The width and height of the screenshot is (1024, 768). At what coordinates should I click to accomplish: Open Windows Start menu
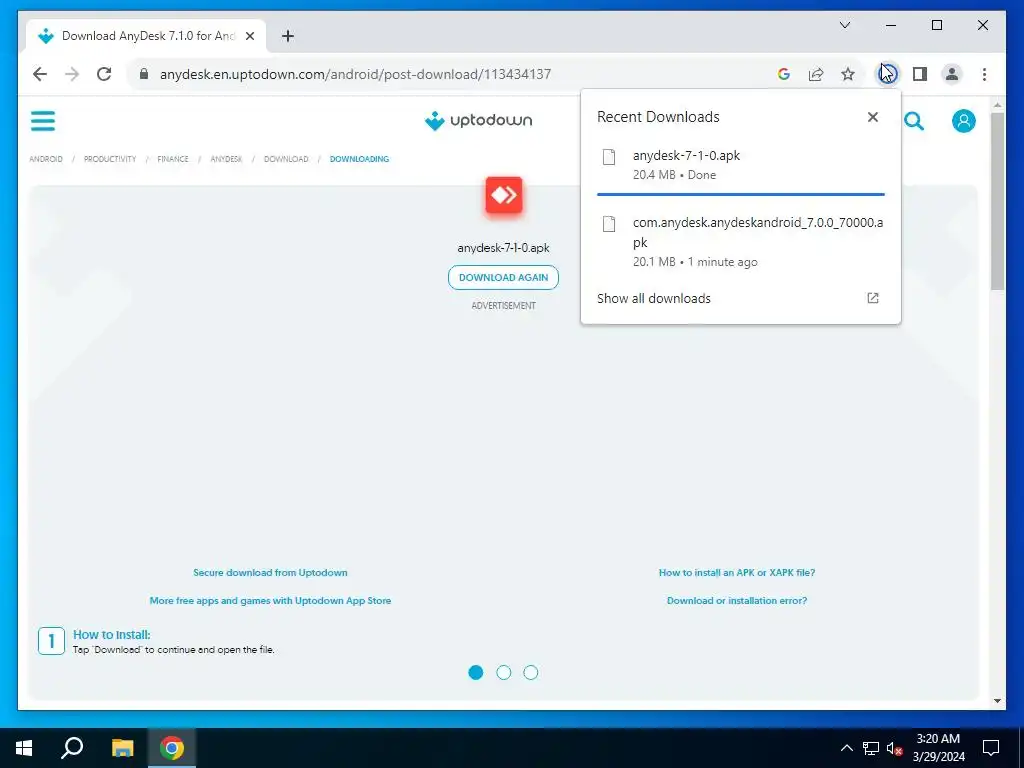click(x=24, y=748)
